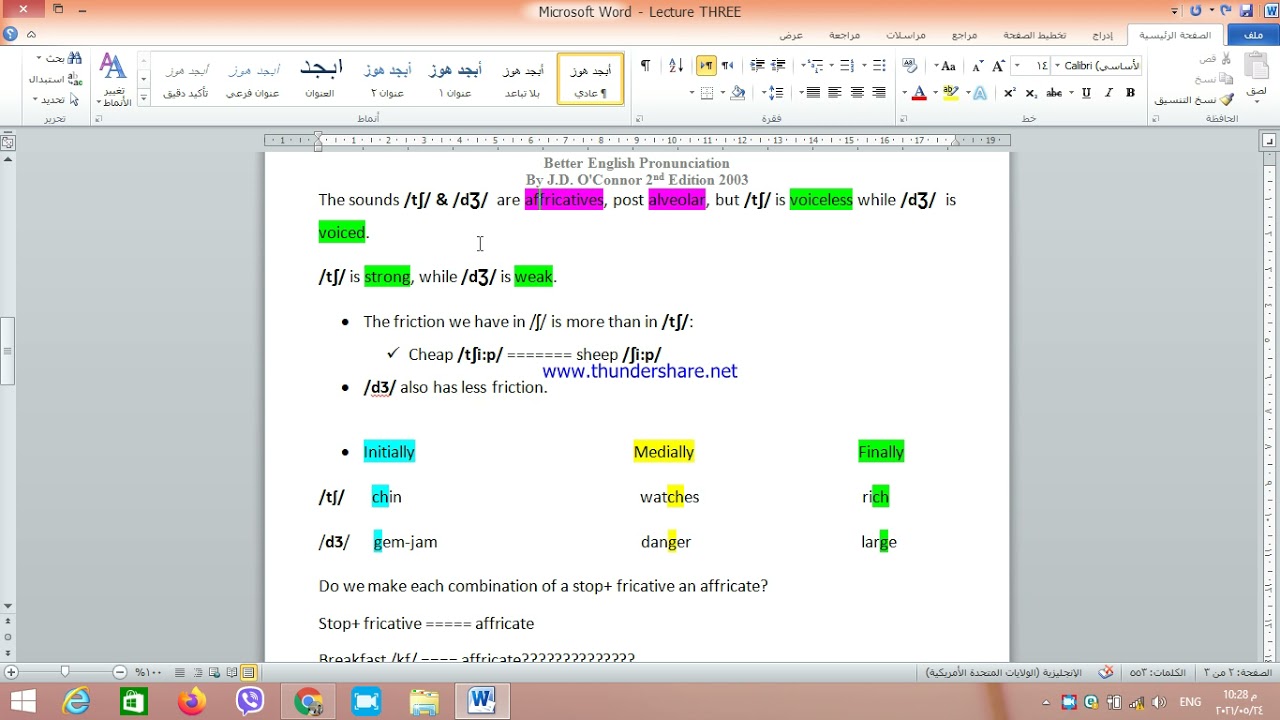Viewport: 1280px width, 720px height.
Task: Apply Subtitle style (عنوان فرعي)
Action: 253,79
